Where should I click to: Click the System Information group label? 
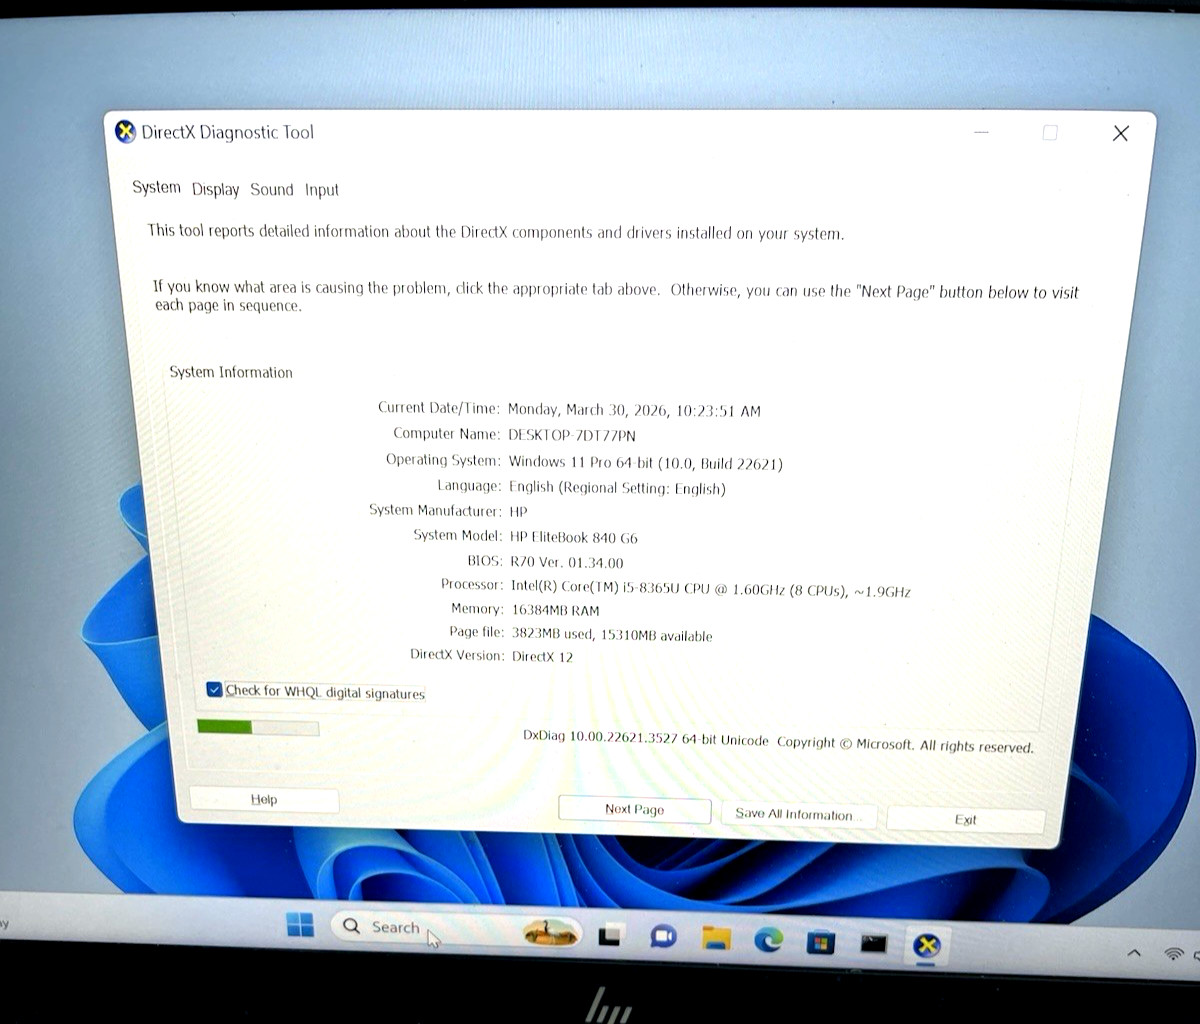[x=231, y=372]
